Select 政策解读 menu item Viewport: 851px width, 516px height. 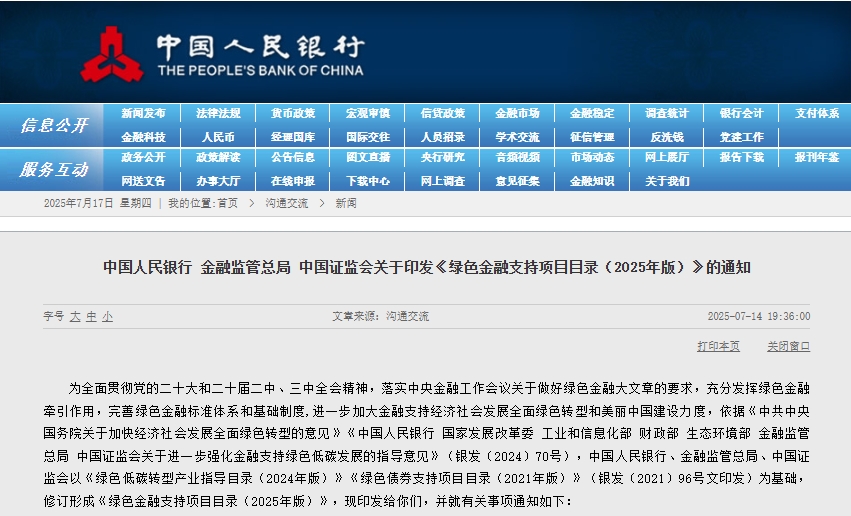(x=218, y=157)
